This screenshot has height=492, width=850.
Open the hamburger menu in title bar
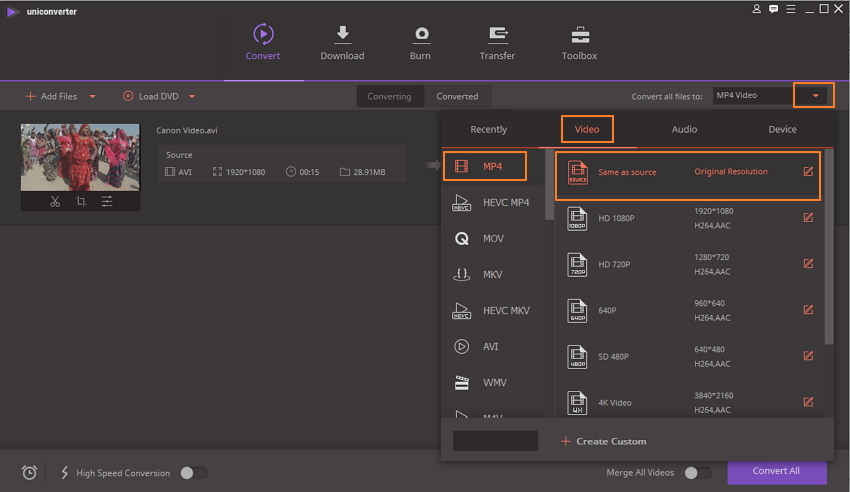(791, 9)
